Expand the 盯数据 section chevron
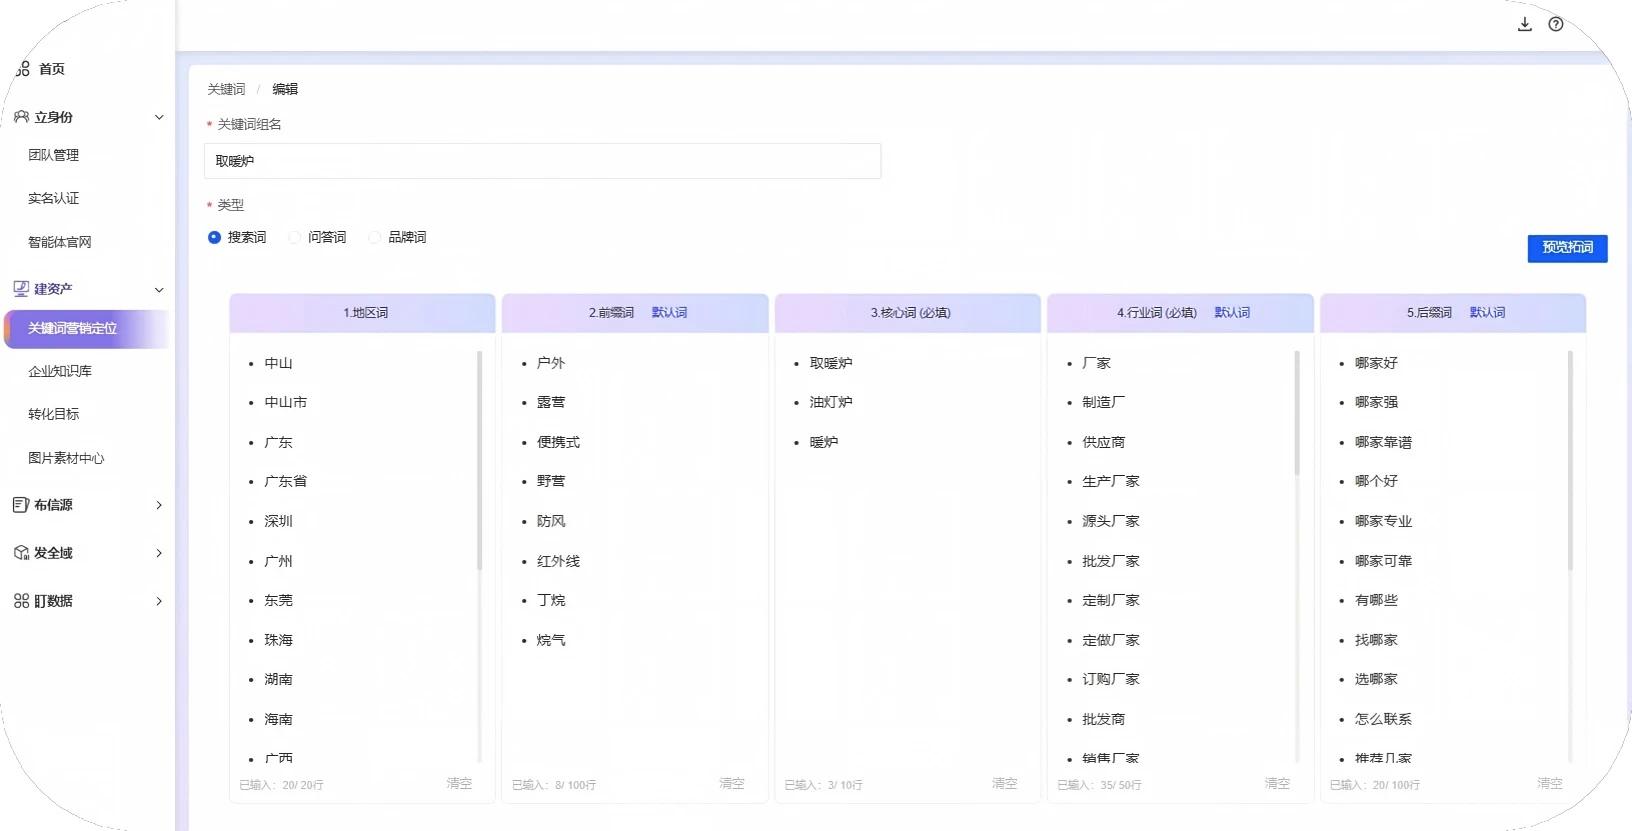The image size is (1632, 831). coord(159,601)
